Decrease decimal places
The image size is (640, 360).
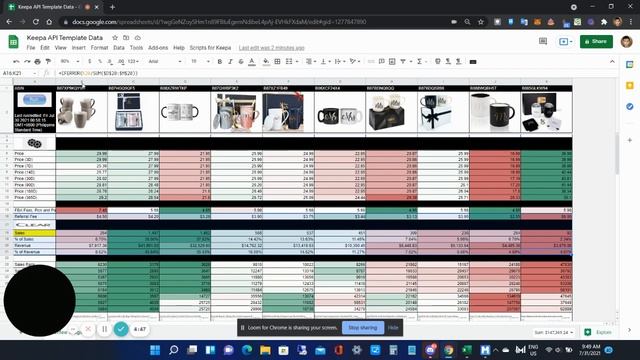coord(110,62)
